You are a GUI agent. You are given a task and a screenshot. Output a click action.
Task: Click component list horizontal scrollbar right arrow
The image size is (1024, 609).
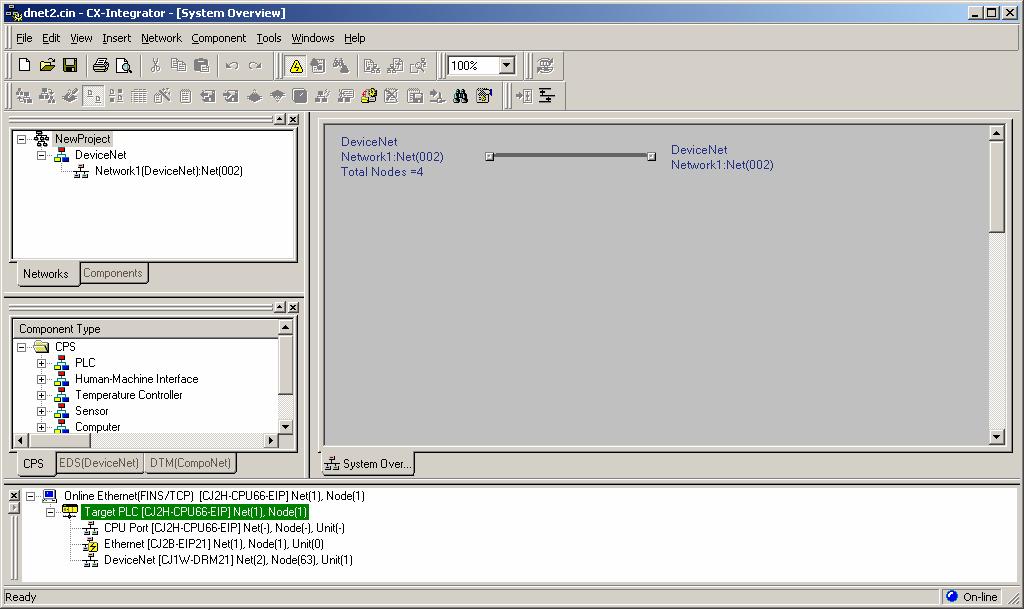coord(271,441)
